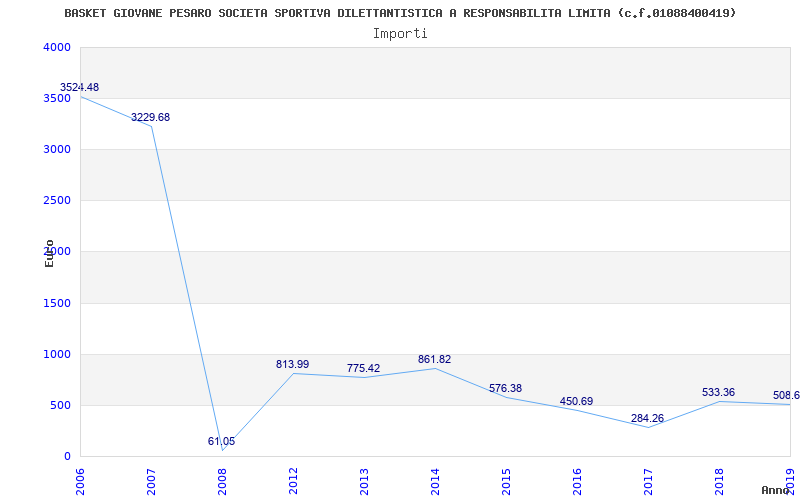Click the 813.99 data label
The image size is (800, 500).
click(292, 364)
